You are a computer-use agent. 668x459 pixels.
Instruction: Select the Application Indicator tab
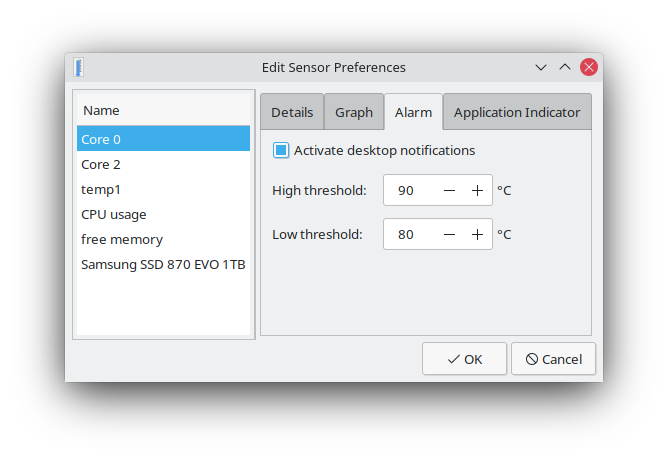[517, 113]
